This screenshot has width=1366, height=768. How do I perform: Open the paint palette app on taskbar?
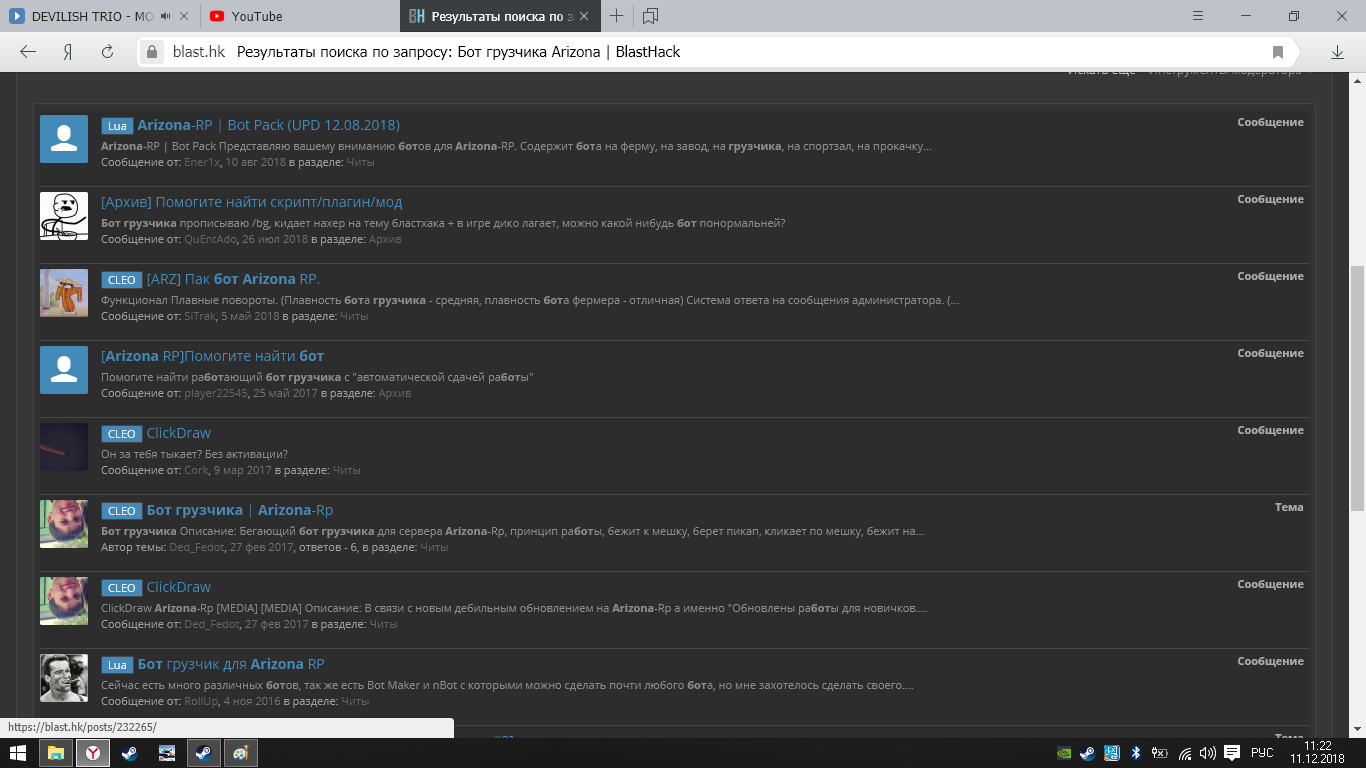click(240, 753)
